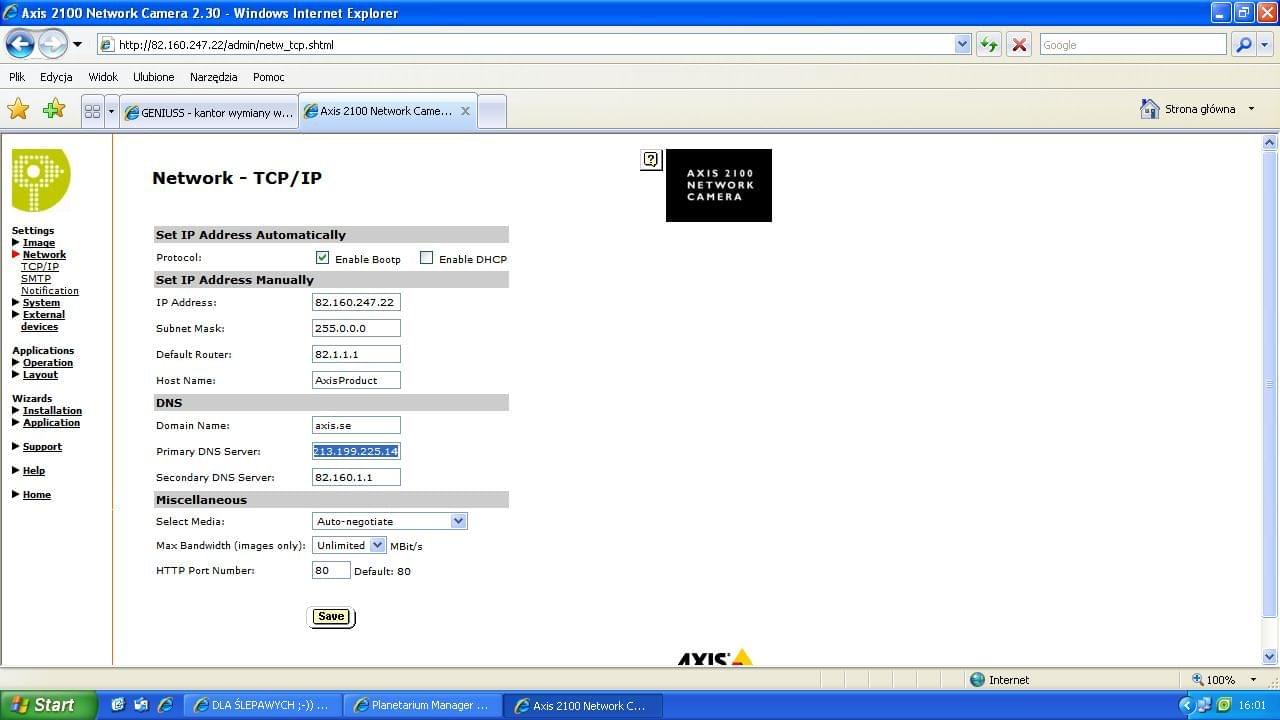Click the Save button
The width and height of the screenshot is (1280, 720).
click(331, 616)
